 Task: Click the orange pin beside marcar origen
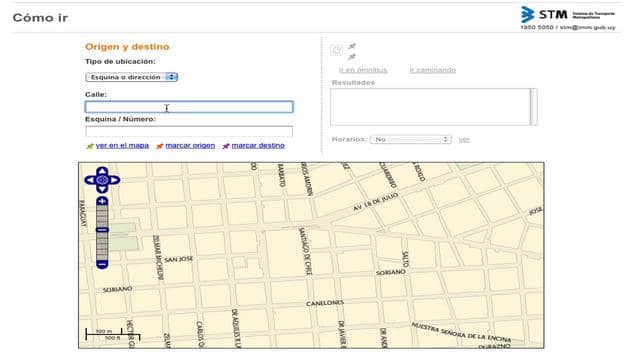point(160,146)
